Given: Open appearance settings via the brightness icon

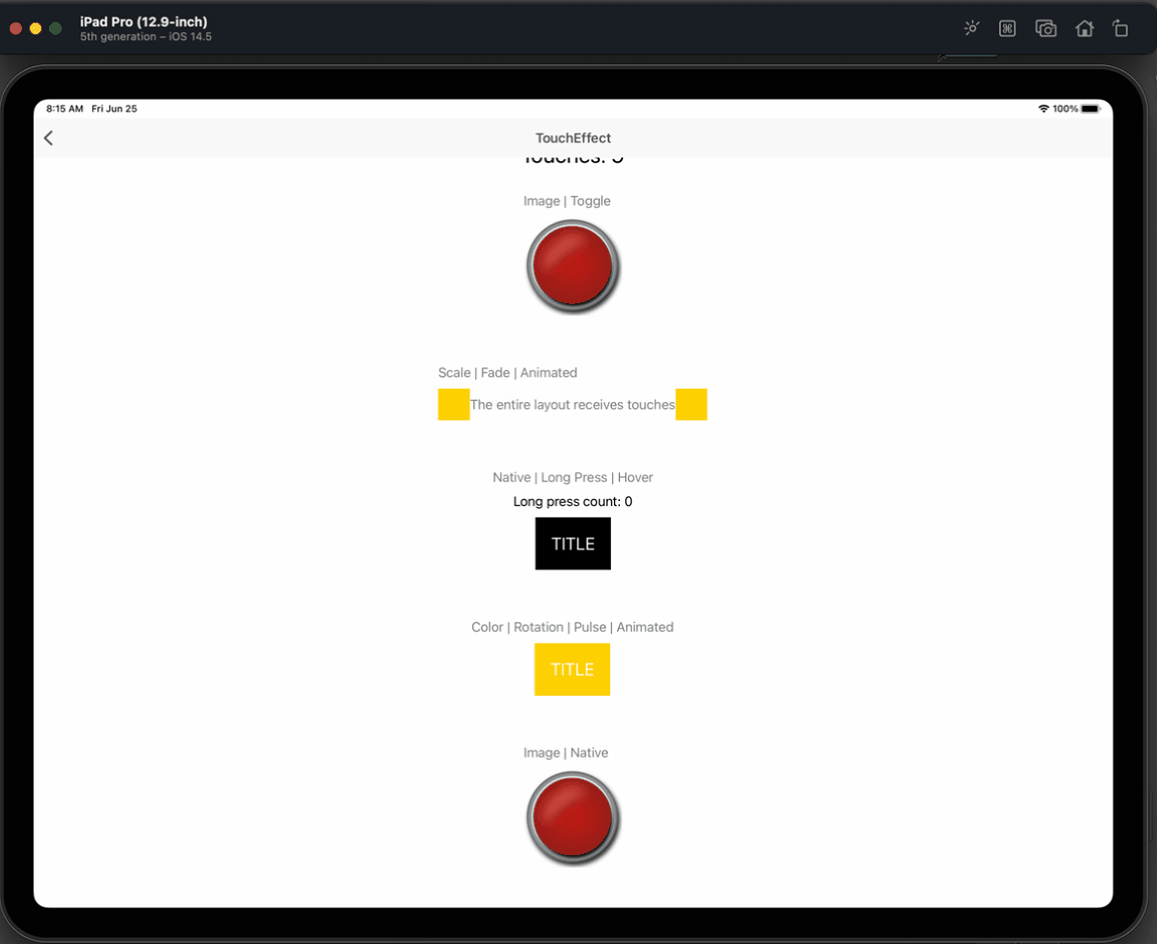Looking at the screenshot, I should click(x=971, y=28).
